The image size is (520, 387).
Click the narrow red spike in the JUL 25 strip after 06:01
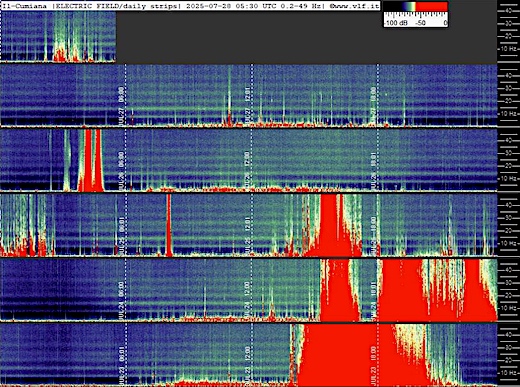point(169,225)
